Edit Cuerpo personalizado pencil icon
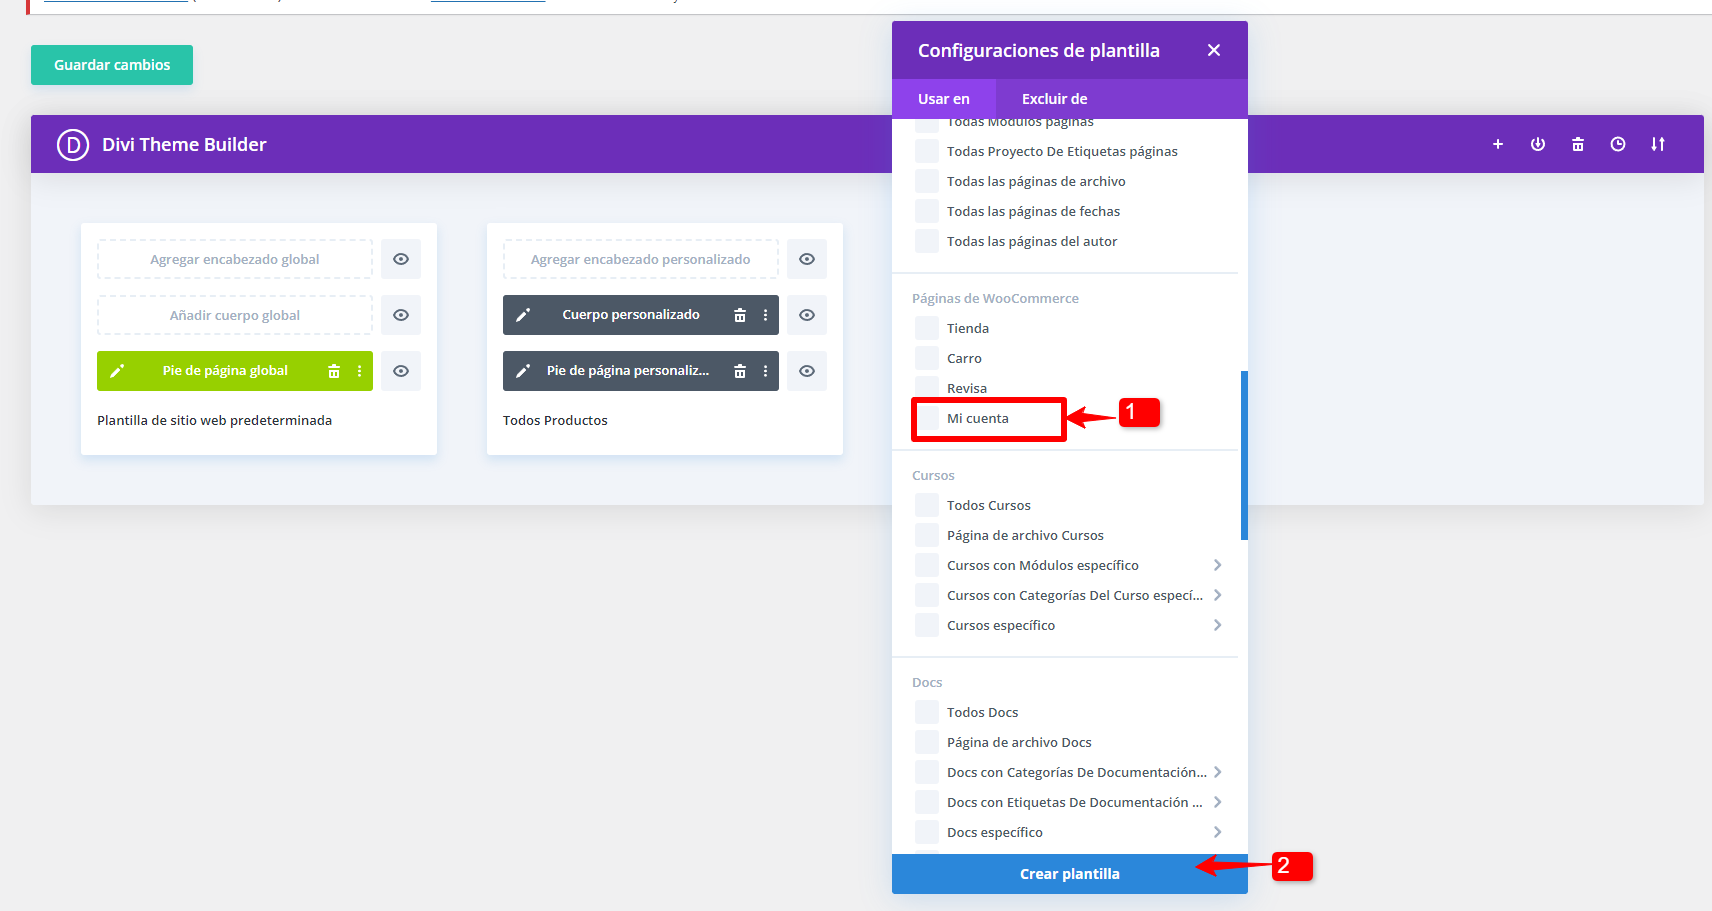The image size is (1712, 911). (x=523, y=315)
